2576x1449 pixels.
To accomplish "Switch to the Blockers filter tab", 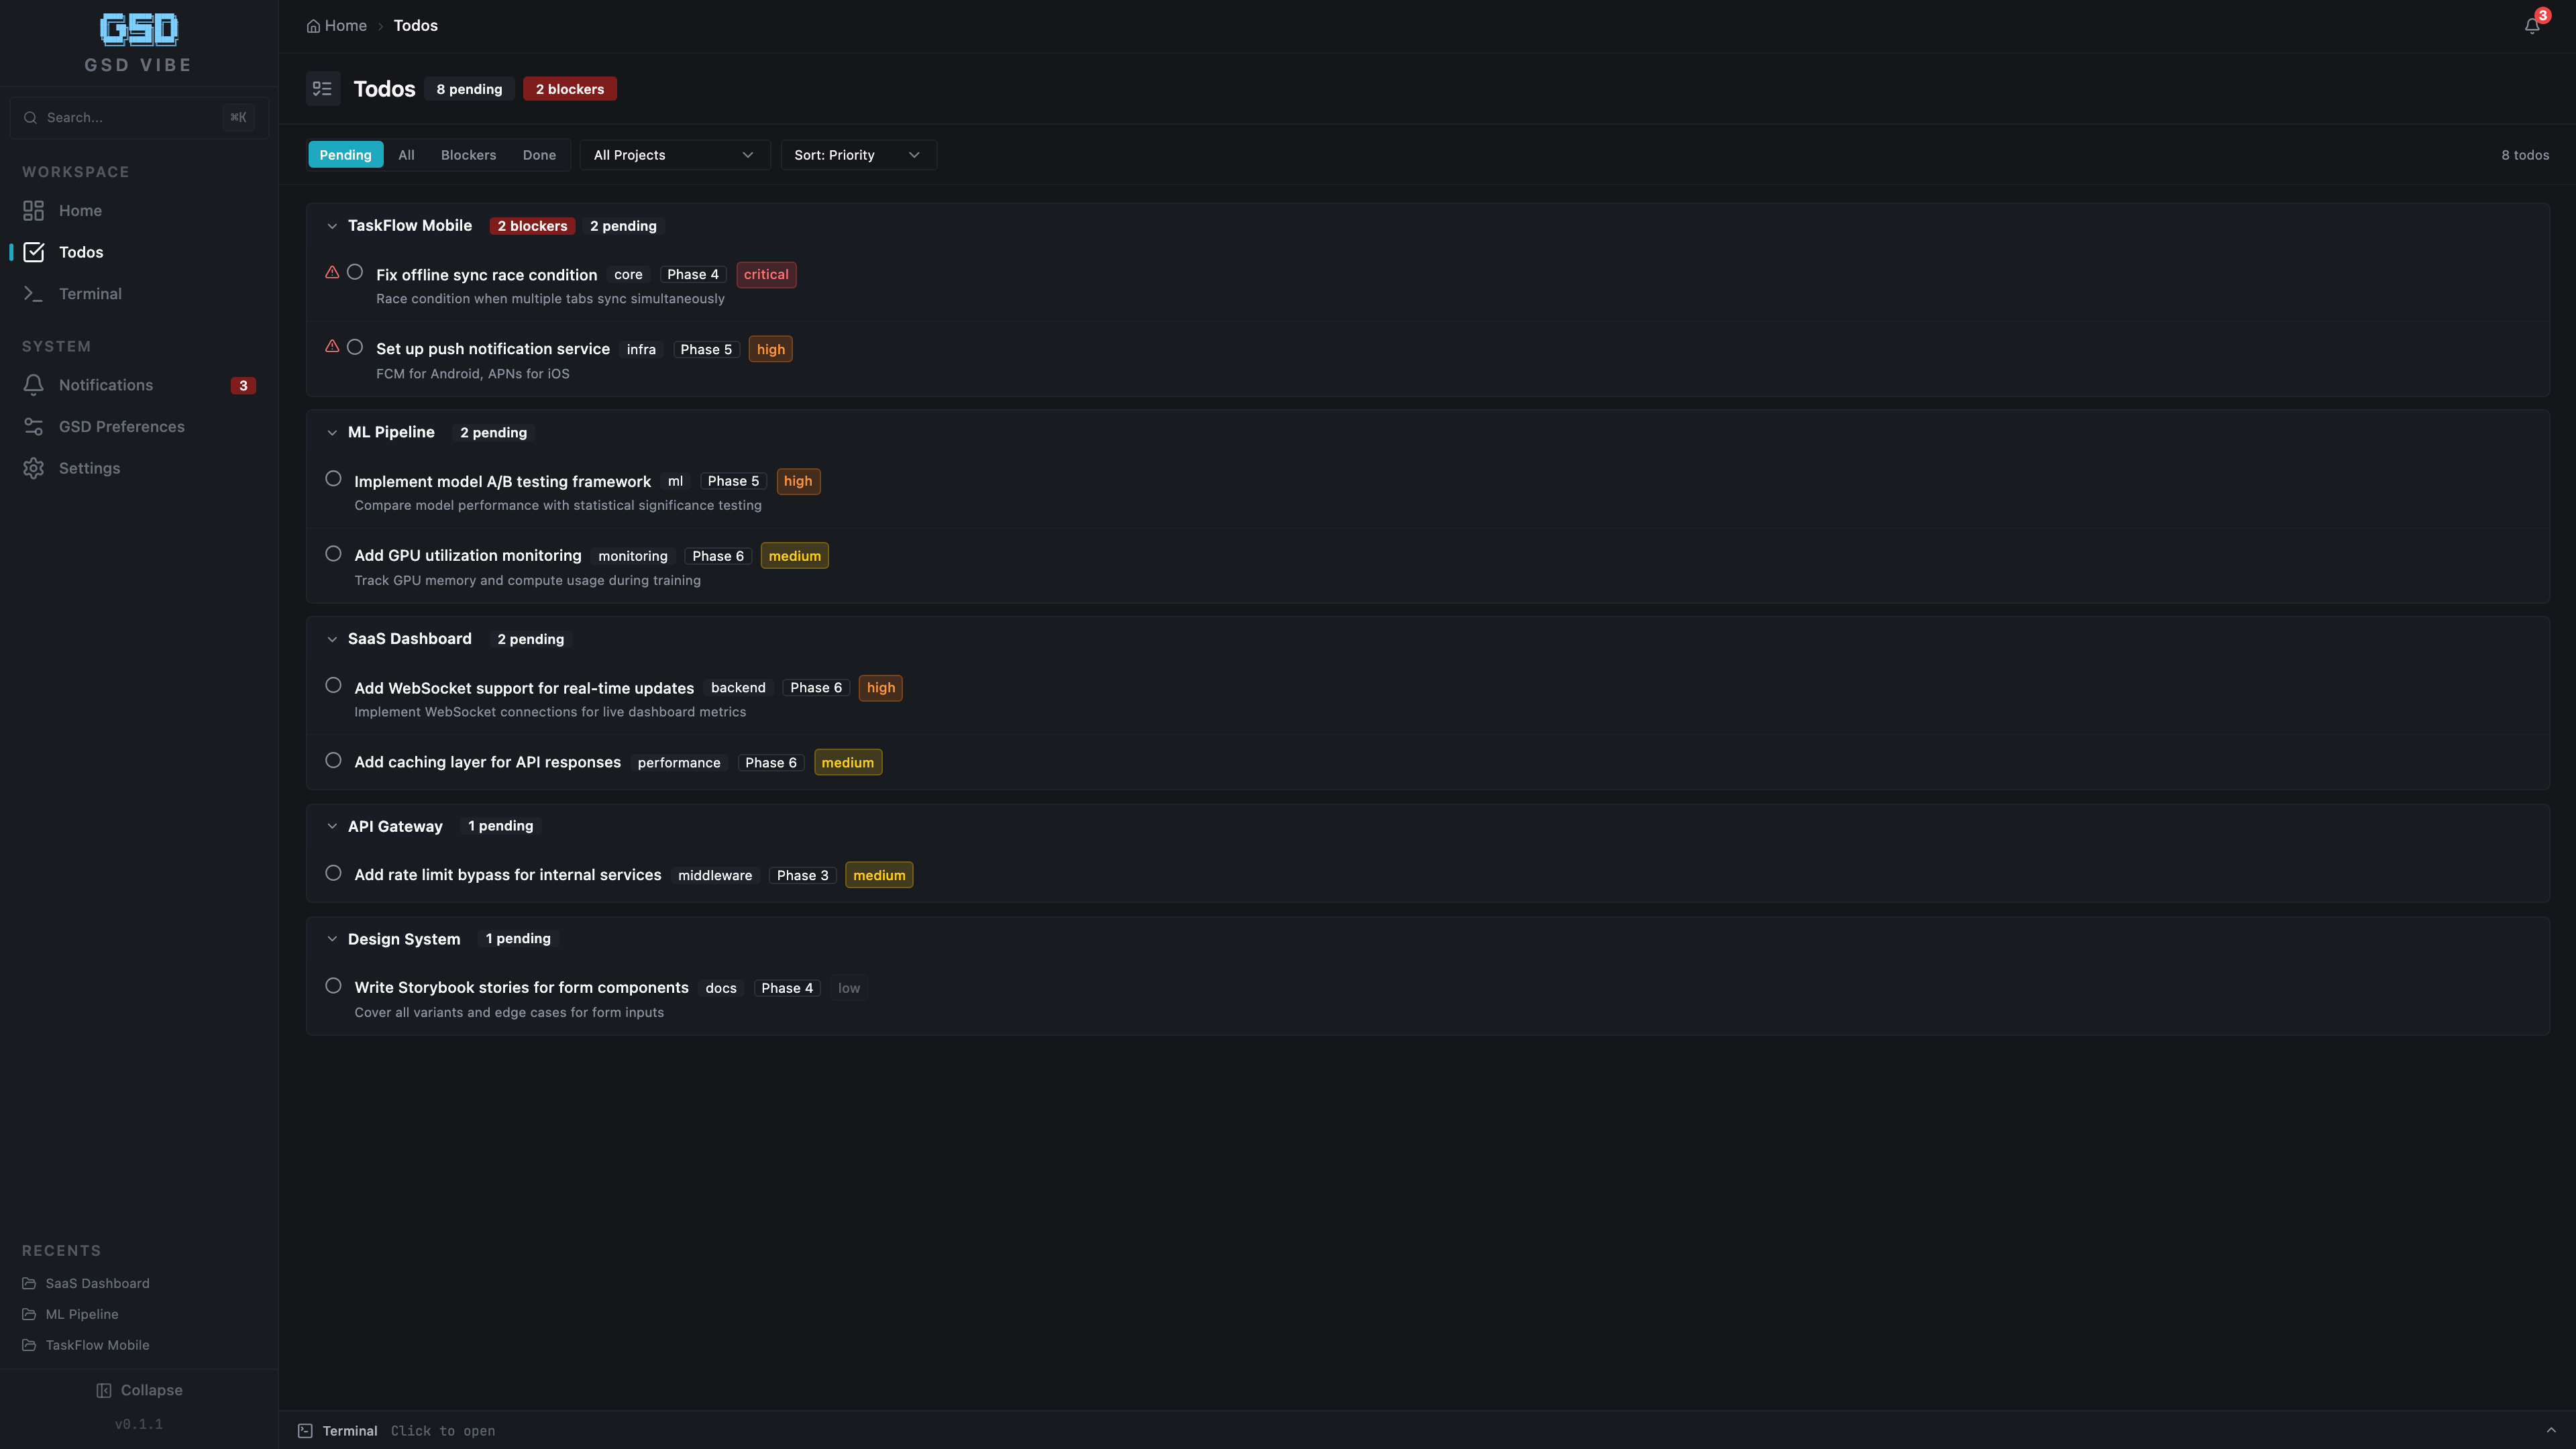I will click(467, 154).
